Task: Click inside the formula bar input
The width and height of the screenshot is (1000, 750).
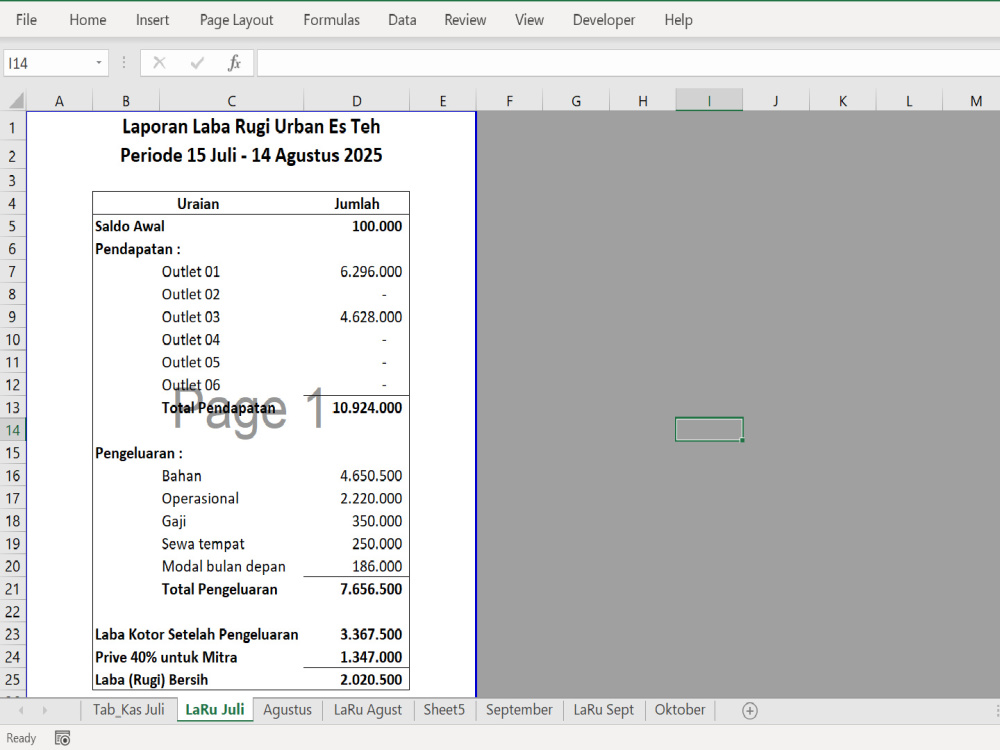Action: pos(628,63)
